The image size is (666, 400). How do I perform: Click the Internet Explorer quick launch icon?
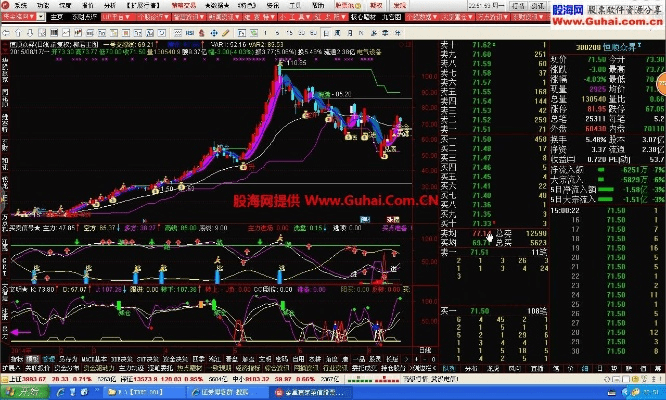pos(60,392)
